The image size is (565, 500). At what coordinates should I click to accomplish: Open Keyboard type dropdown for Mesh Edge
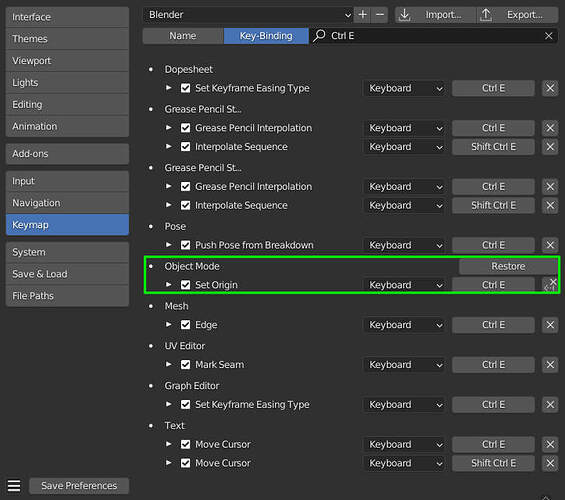point(405,325)
